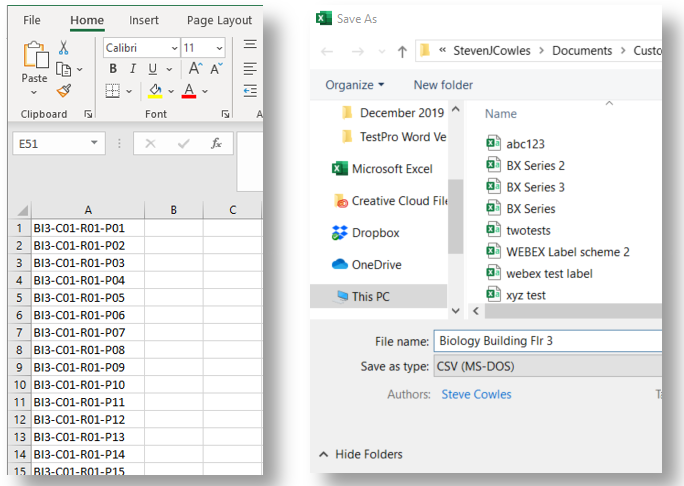Click the New folder button
The width and height of the screenshot is (684, 486).
(x=443, y=85)
